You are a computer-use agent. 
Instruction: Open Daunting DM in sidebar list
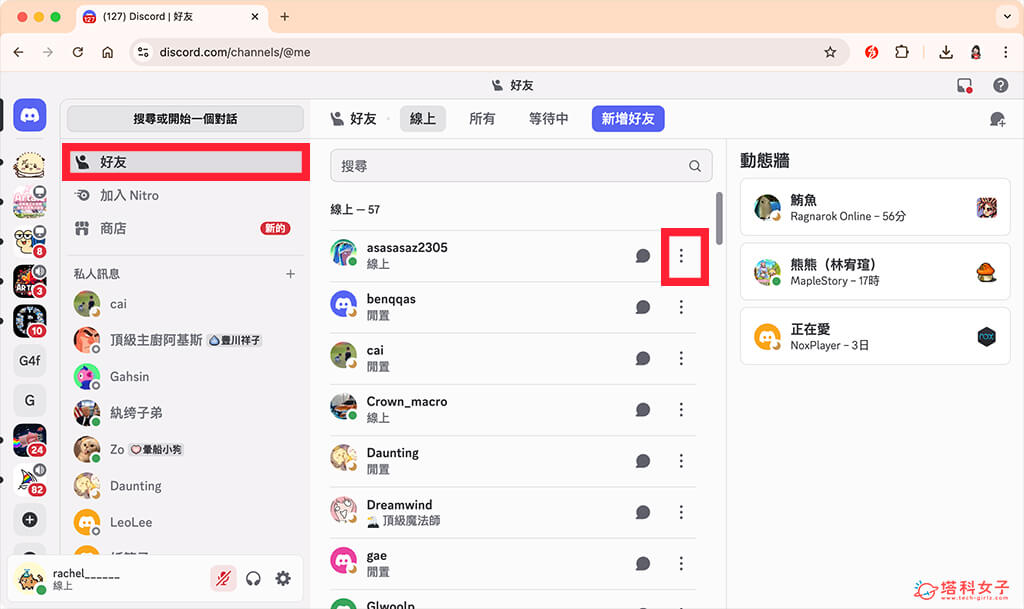tap(185, 486)
